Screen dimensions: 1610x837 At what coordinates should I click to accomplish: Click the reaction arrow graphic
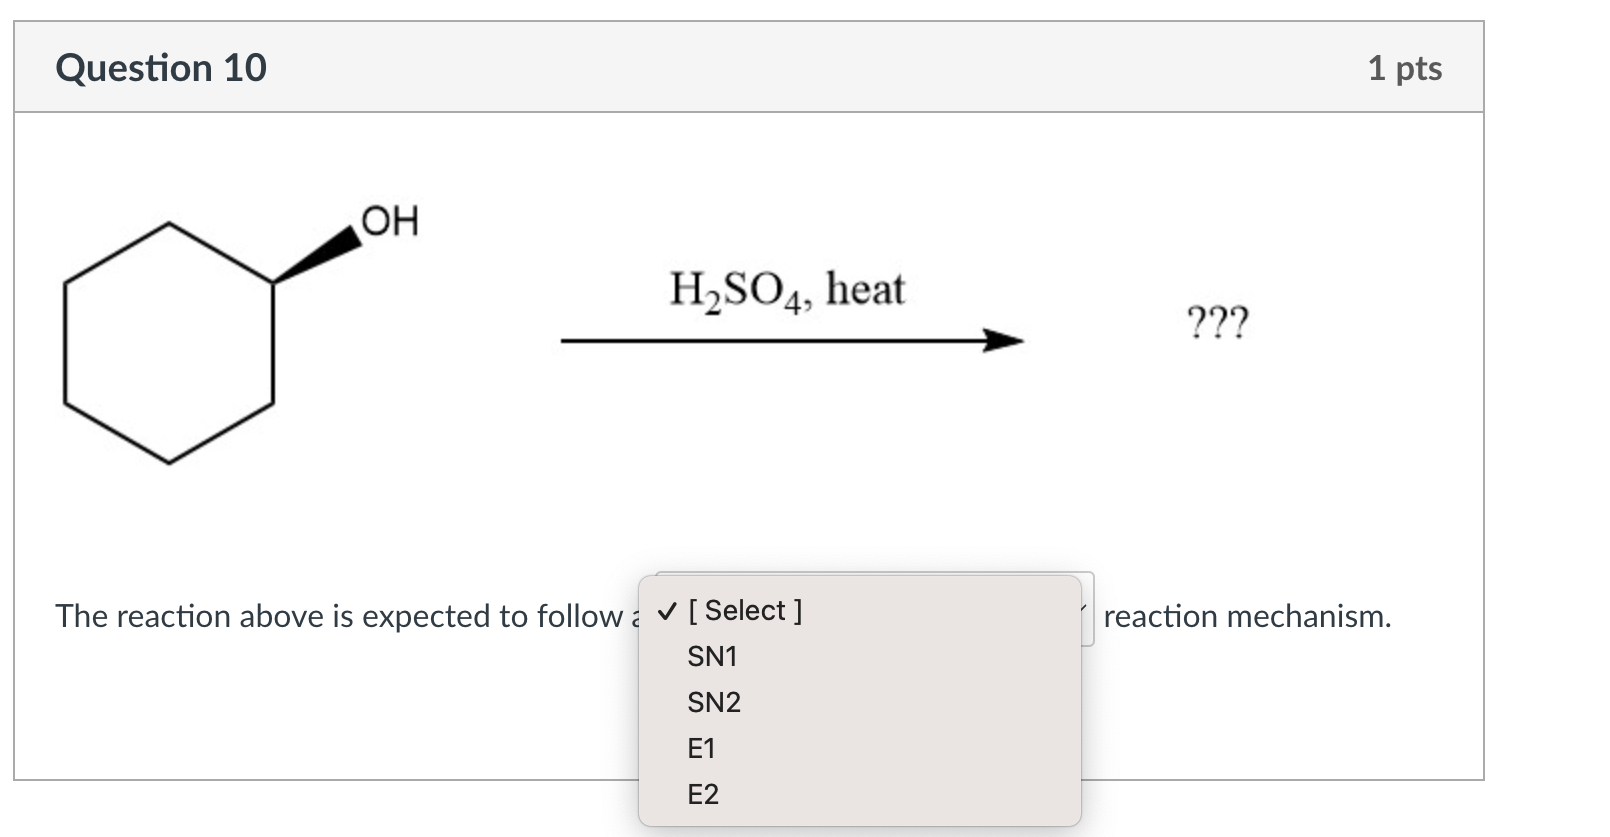tap(790, 340)
